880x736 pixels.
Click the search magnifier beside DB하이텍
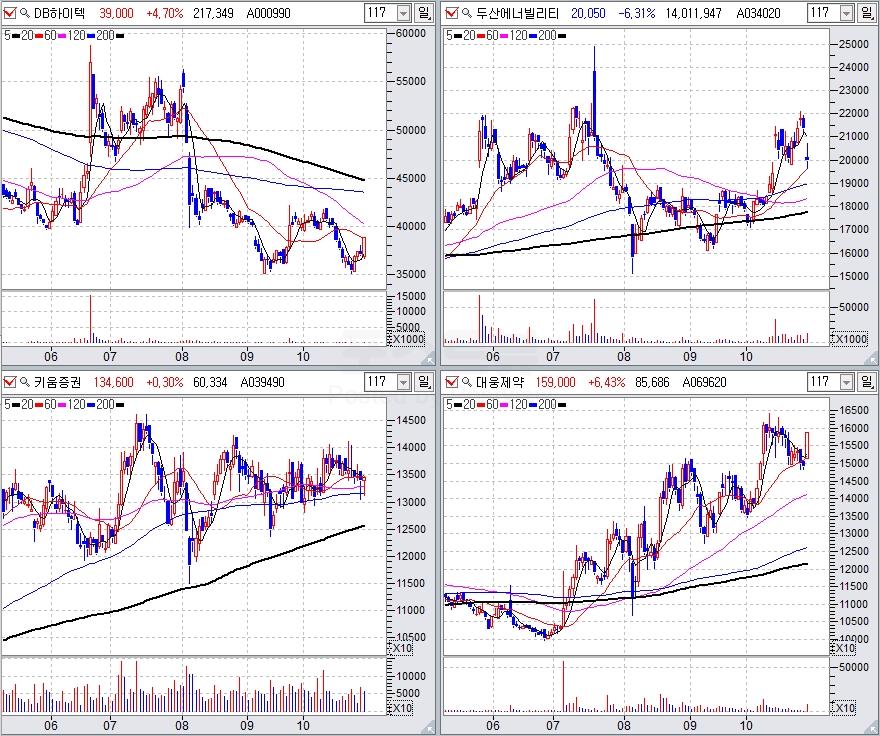pyautogui.click(x=25, y=13)
